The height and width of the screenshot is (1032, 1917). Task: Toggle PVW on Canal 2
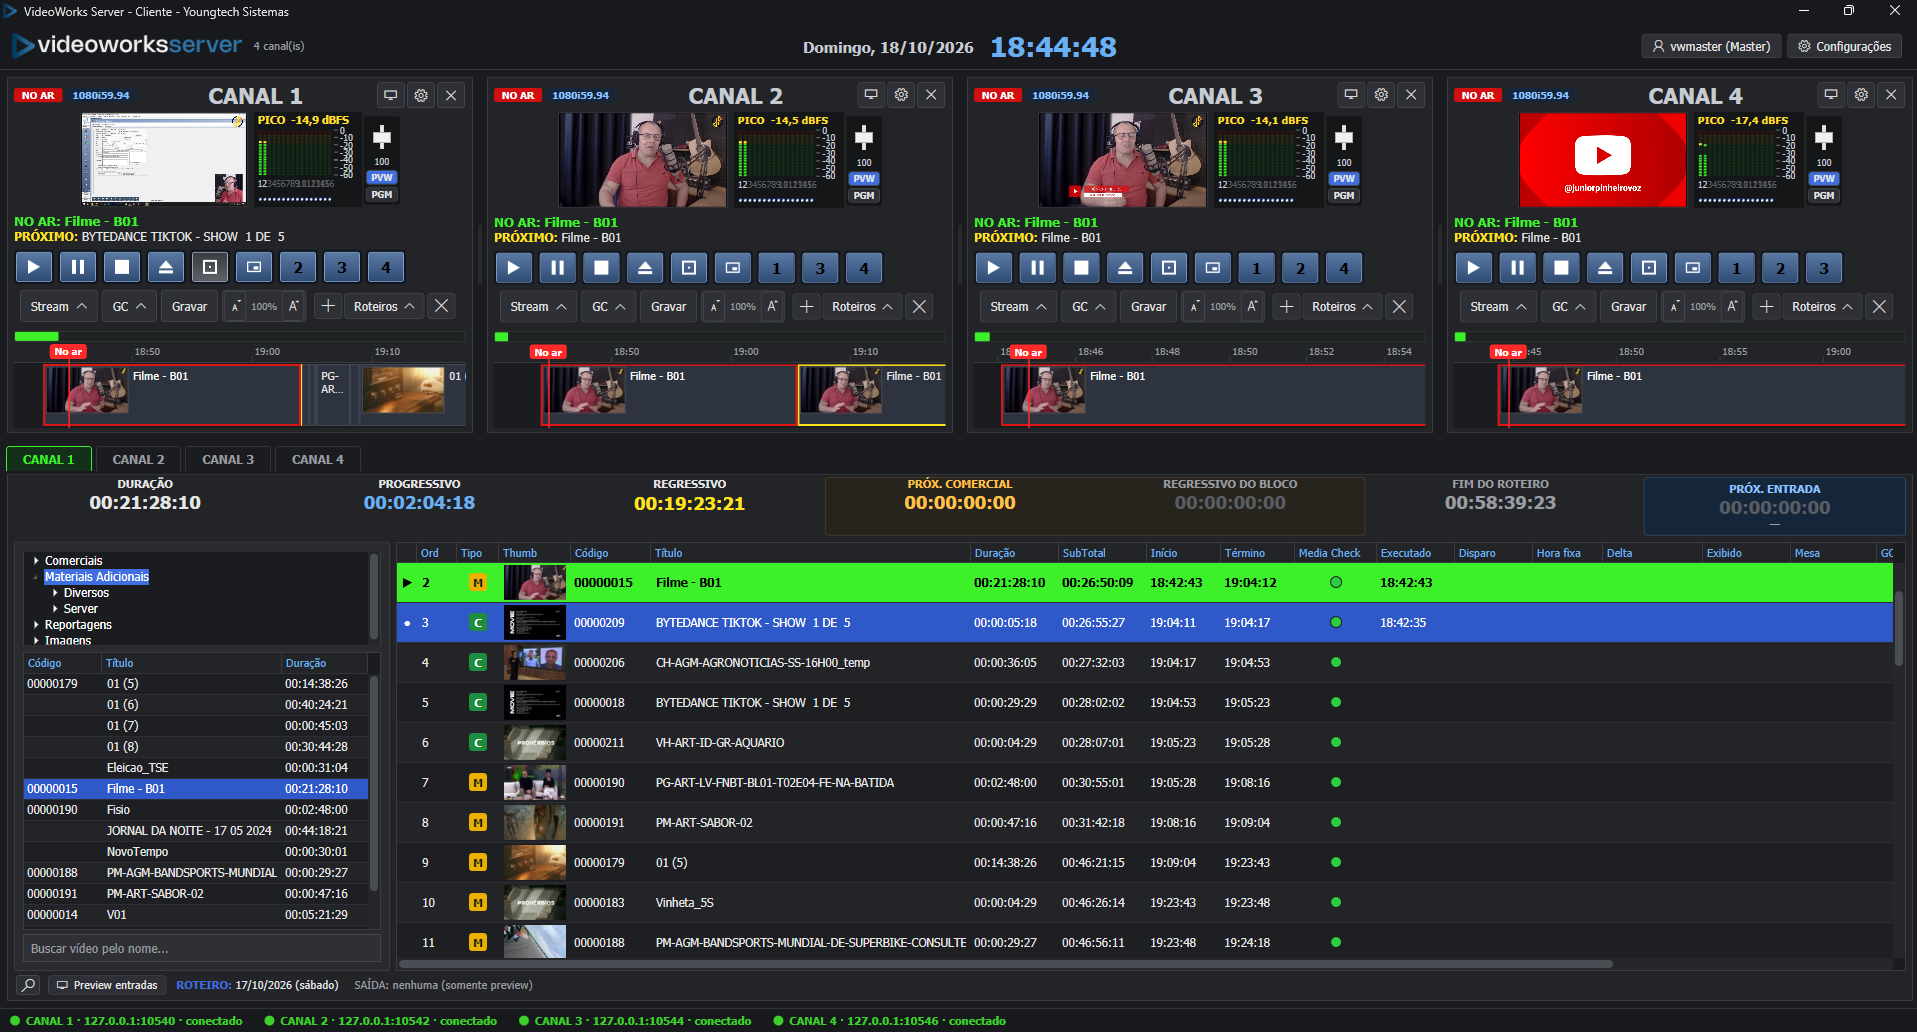tap(864, 178)
